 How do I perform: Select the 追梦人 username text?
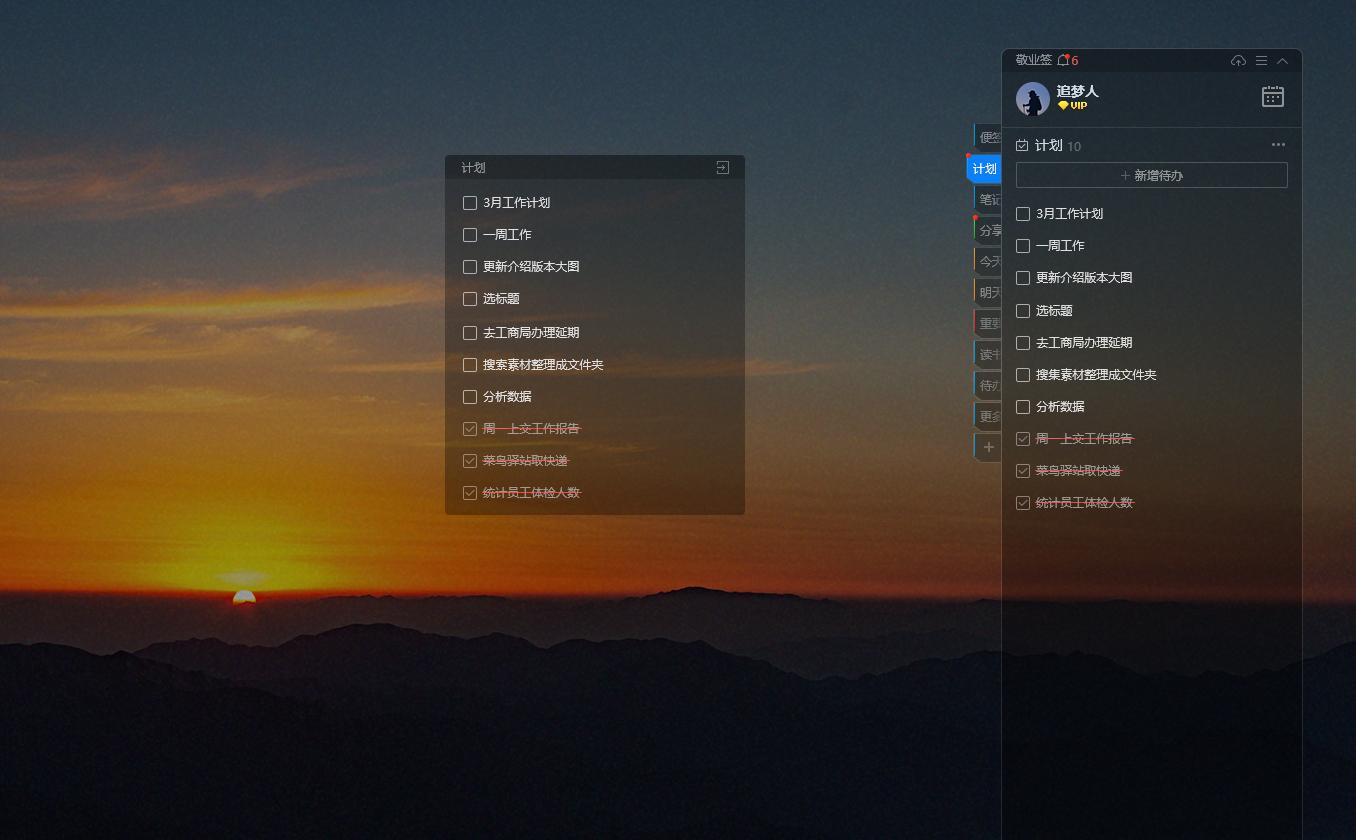1077,91
